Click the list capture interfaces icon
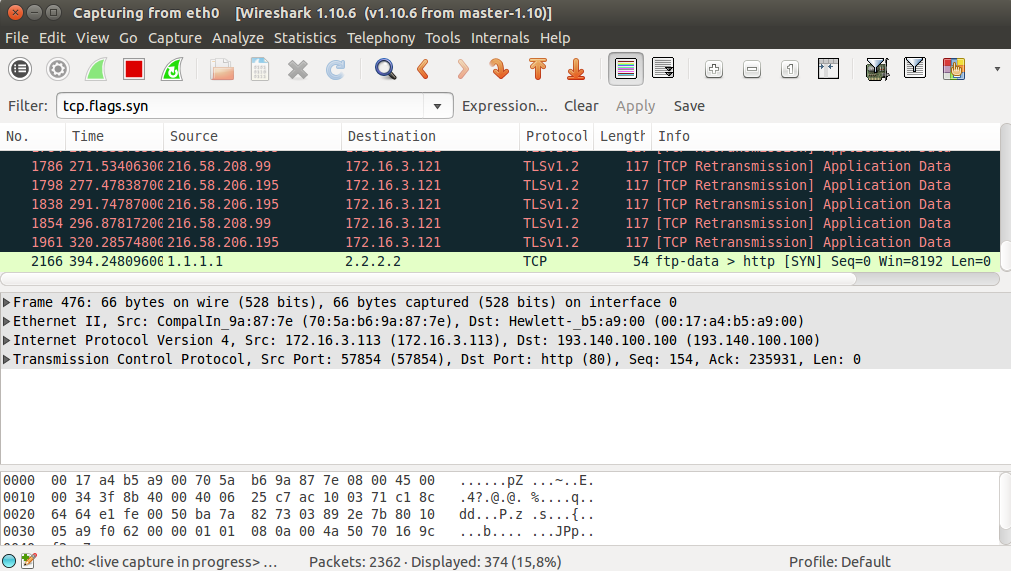Screen dimensions: 1011x571 pos(20,69)
